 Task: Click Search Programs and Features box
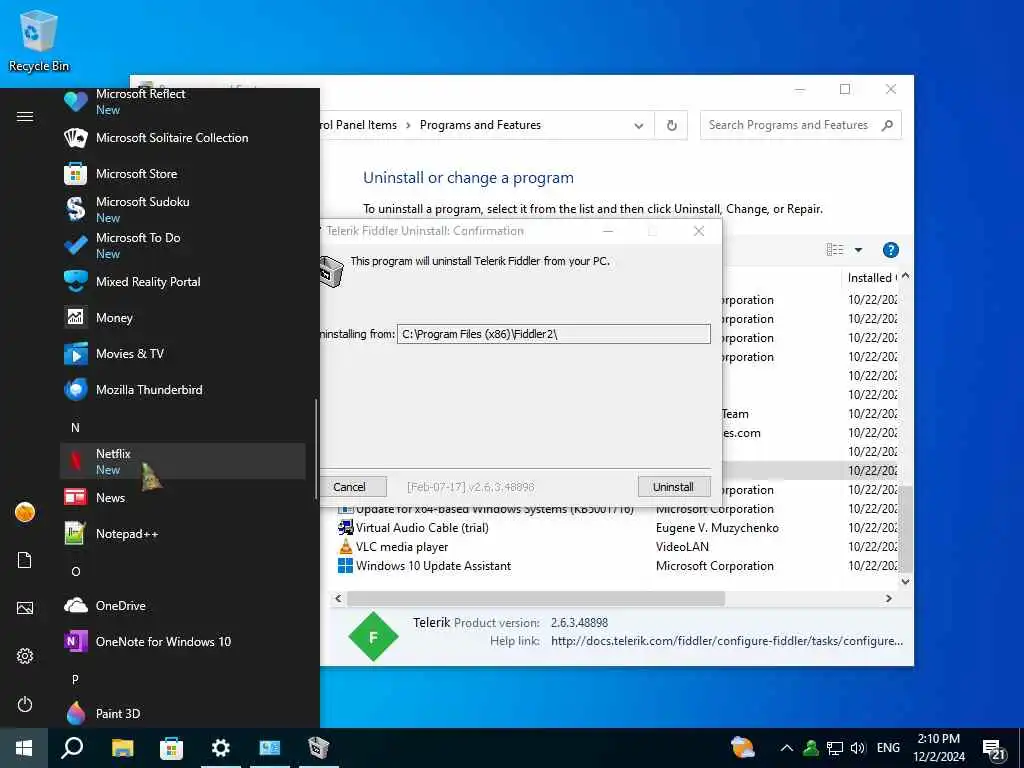pyautogui.click(x=801, y=125)
